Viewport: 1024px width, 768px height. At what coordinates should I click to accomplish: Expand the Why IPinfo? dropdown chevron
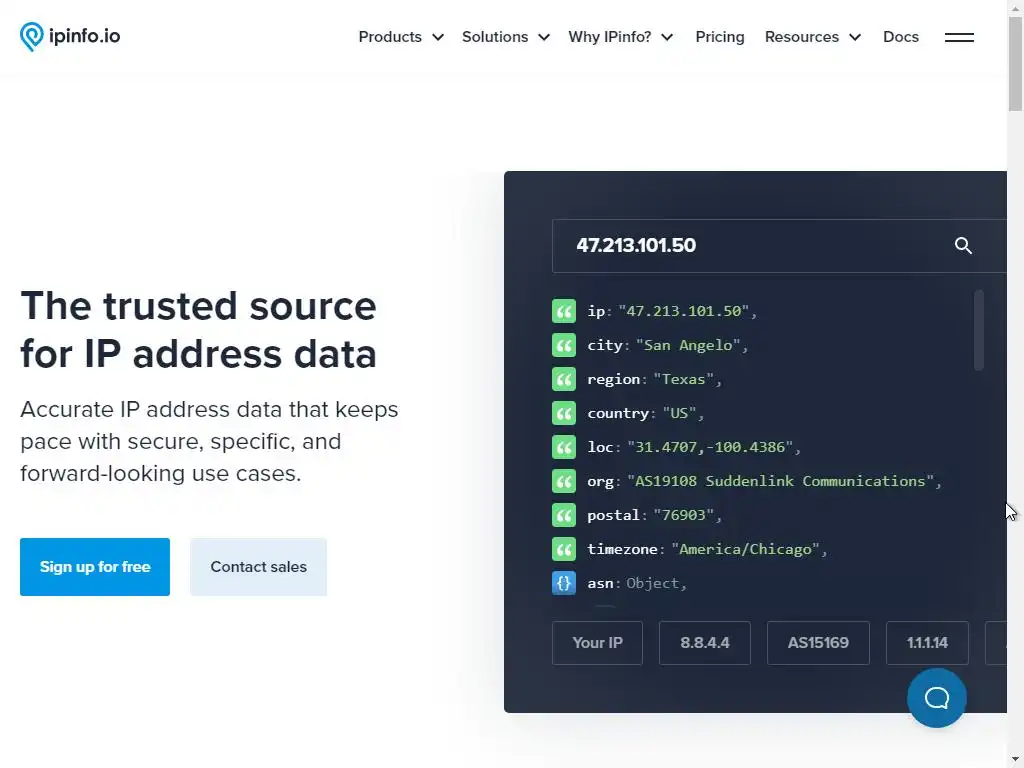pyautogui.click(x=667, y=37)
